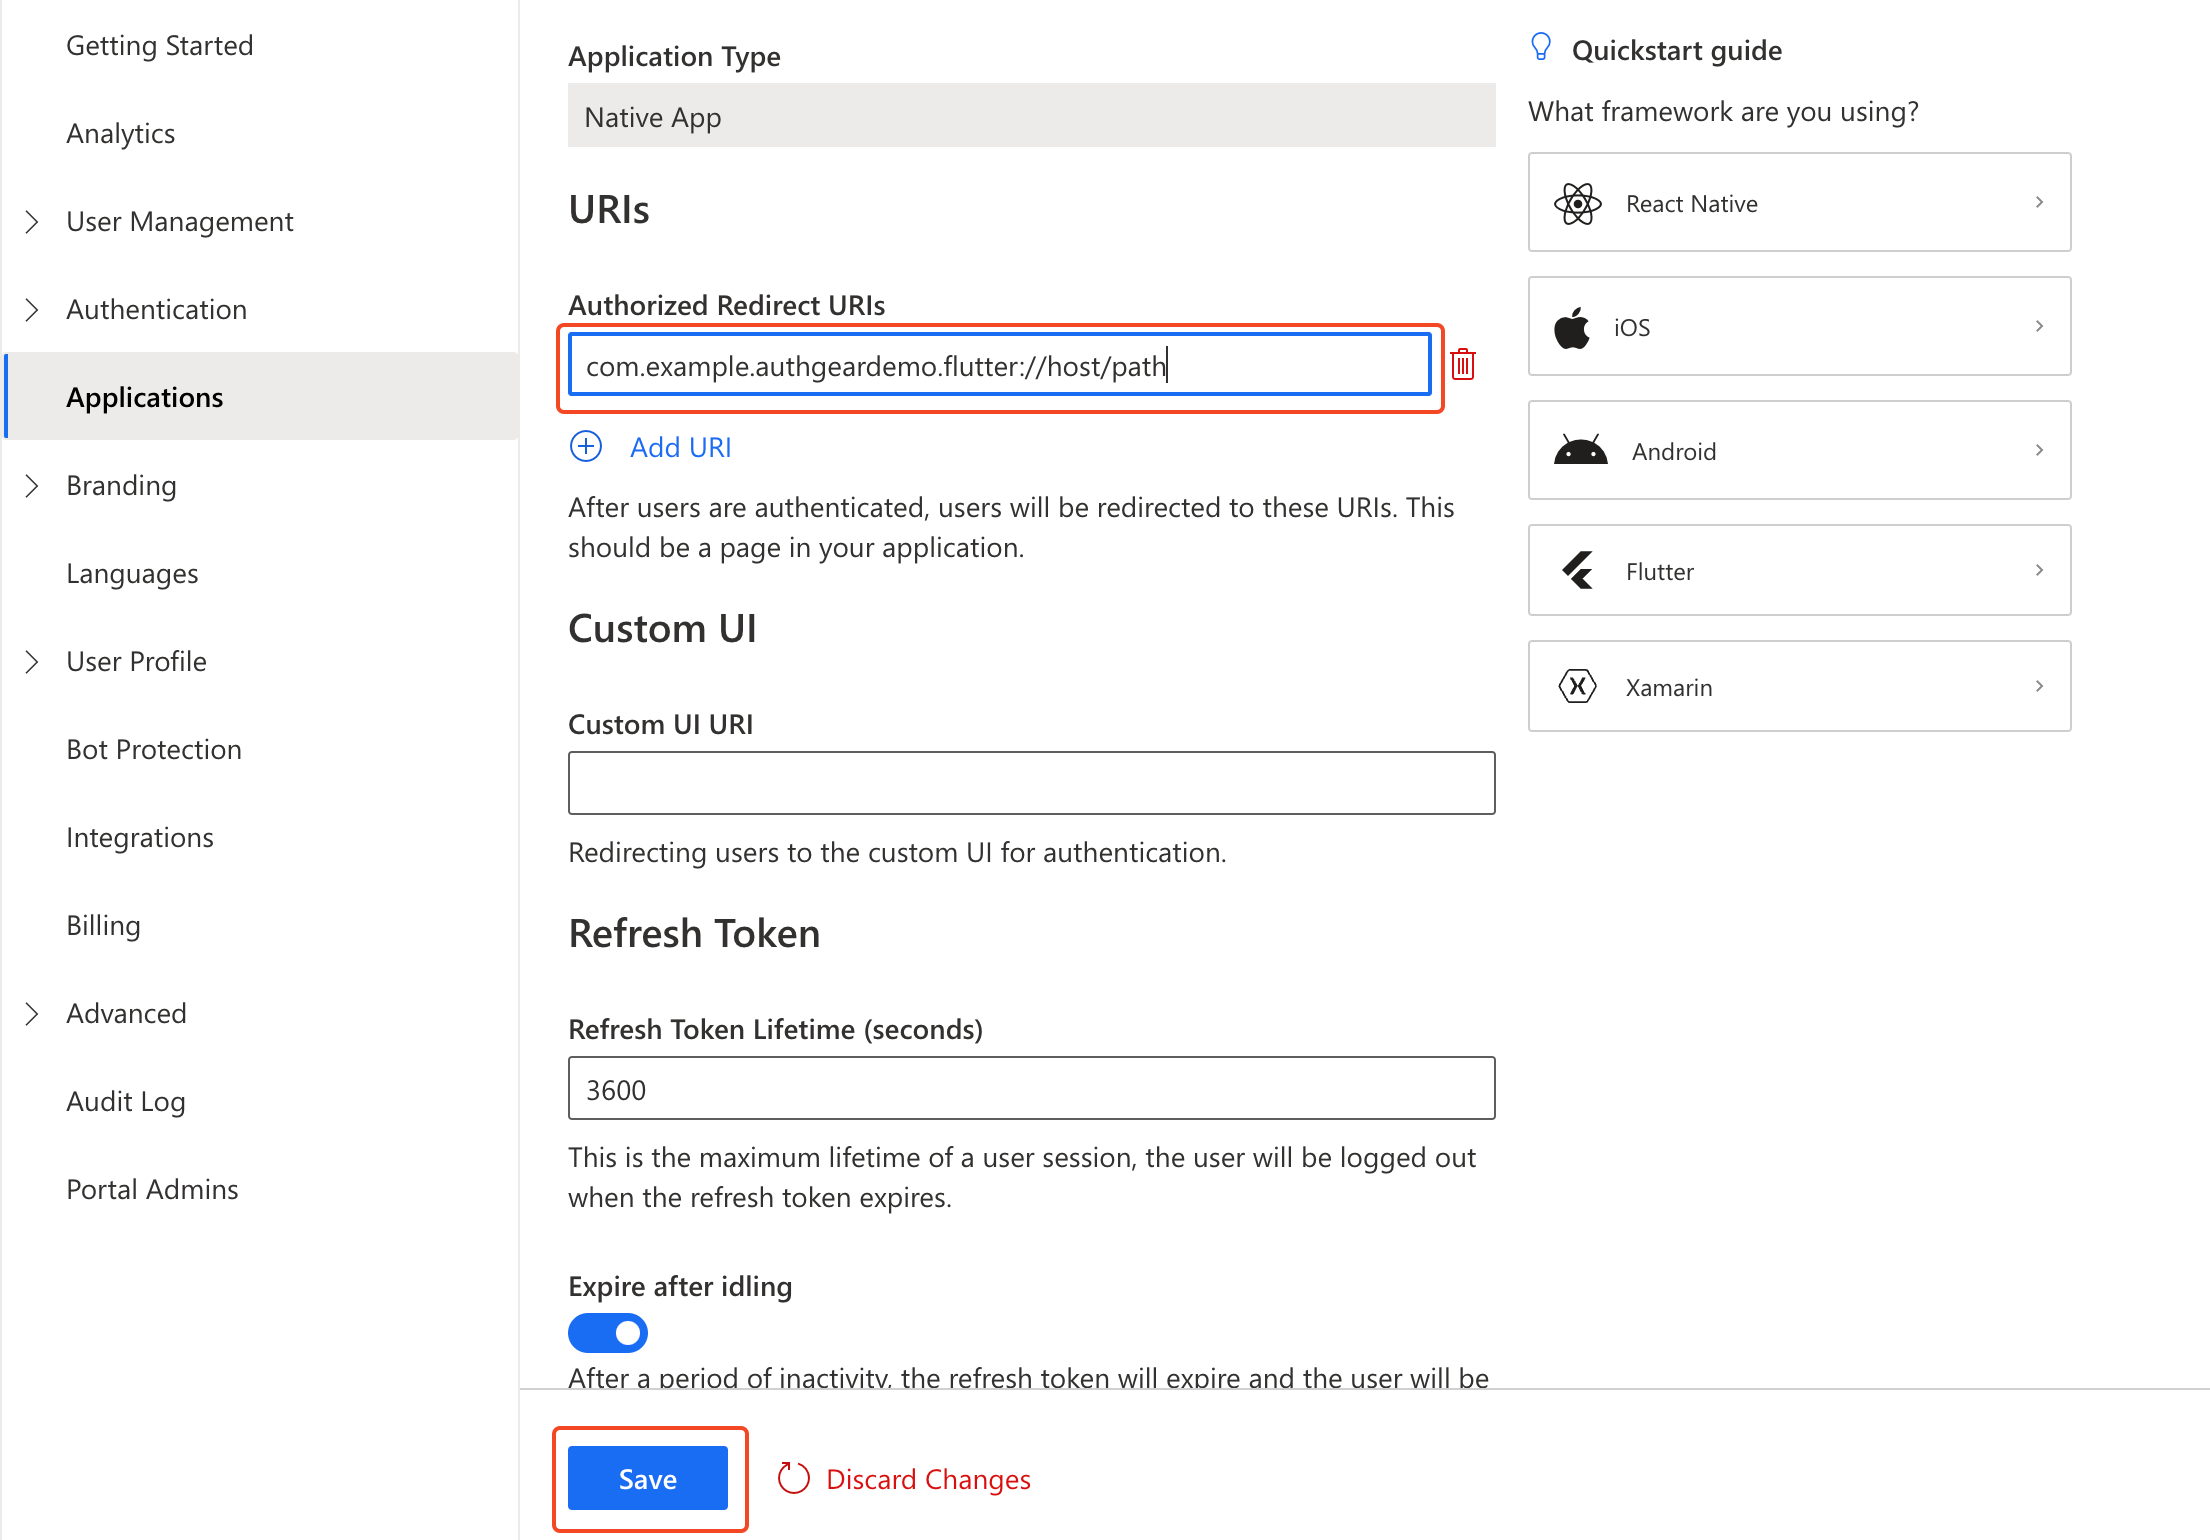Go to Audit Log in sidebar
The width and height of the screenshot is (2210, 1540).
tap(126, 1102)
